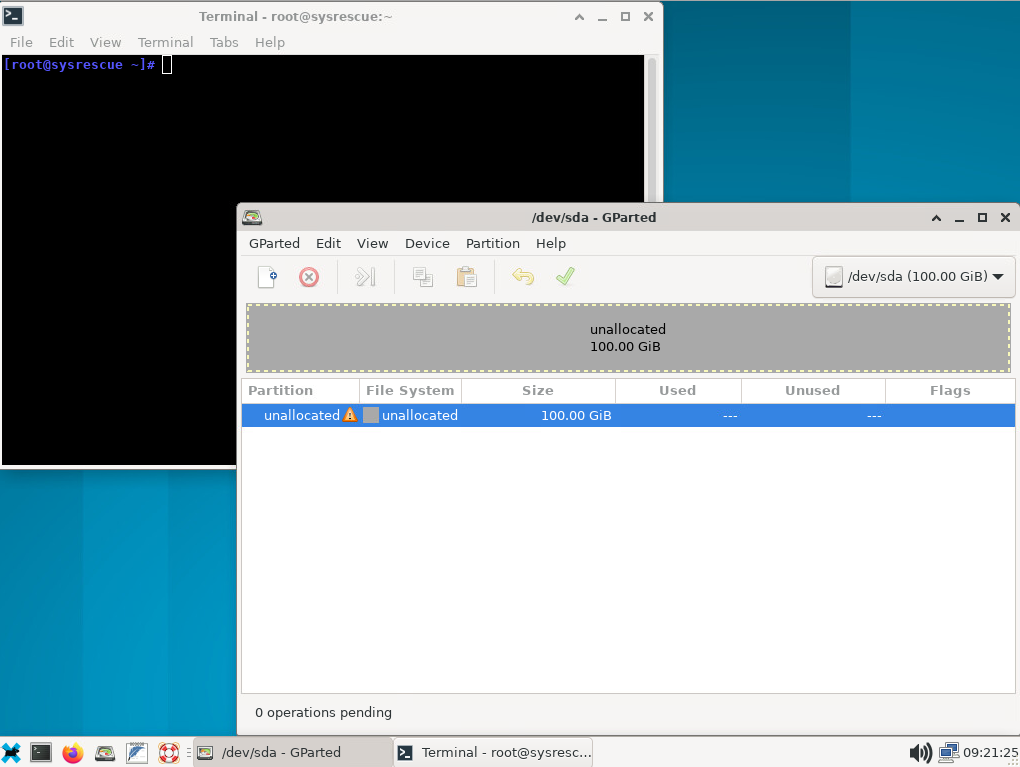Launch Terminal from the panel launcher
The width and height of the screenshot is (1020, 767).
41,753
